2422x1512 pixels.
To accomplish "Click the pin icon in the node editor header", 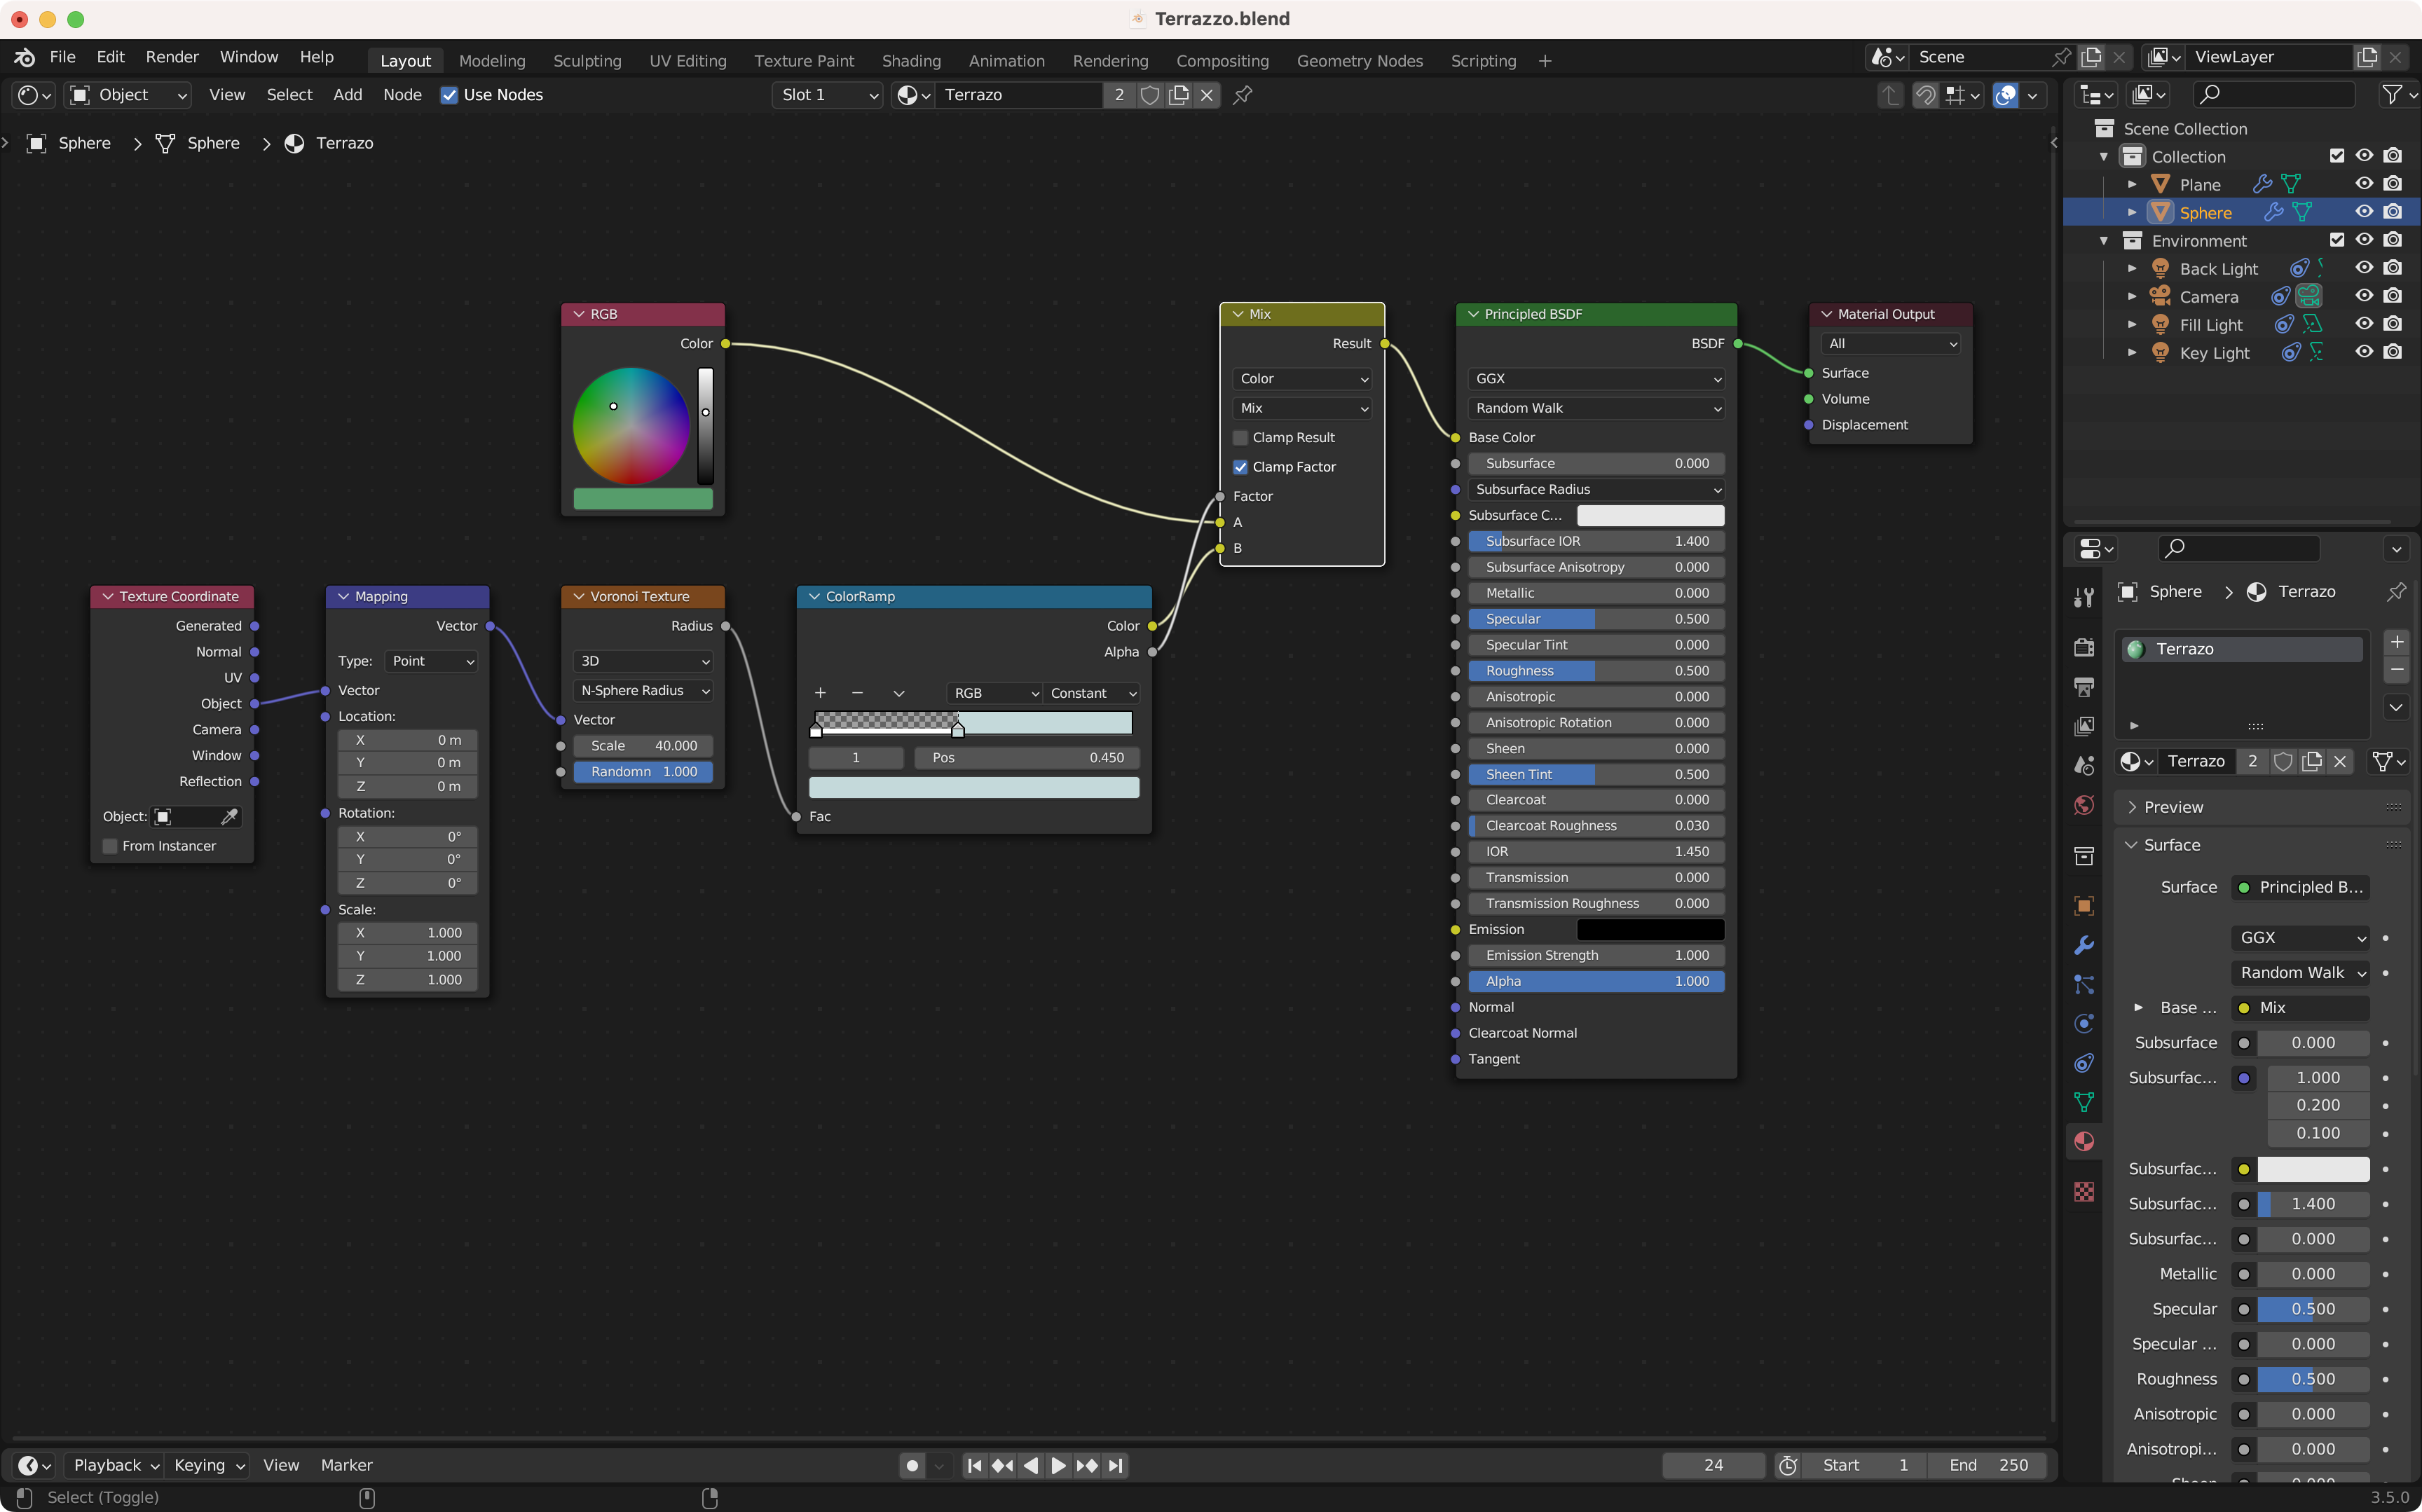I will tap(1243, 95).
